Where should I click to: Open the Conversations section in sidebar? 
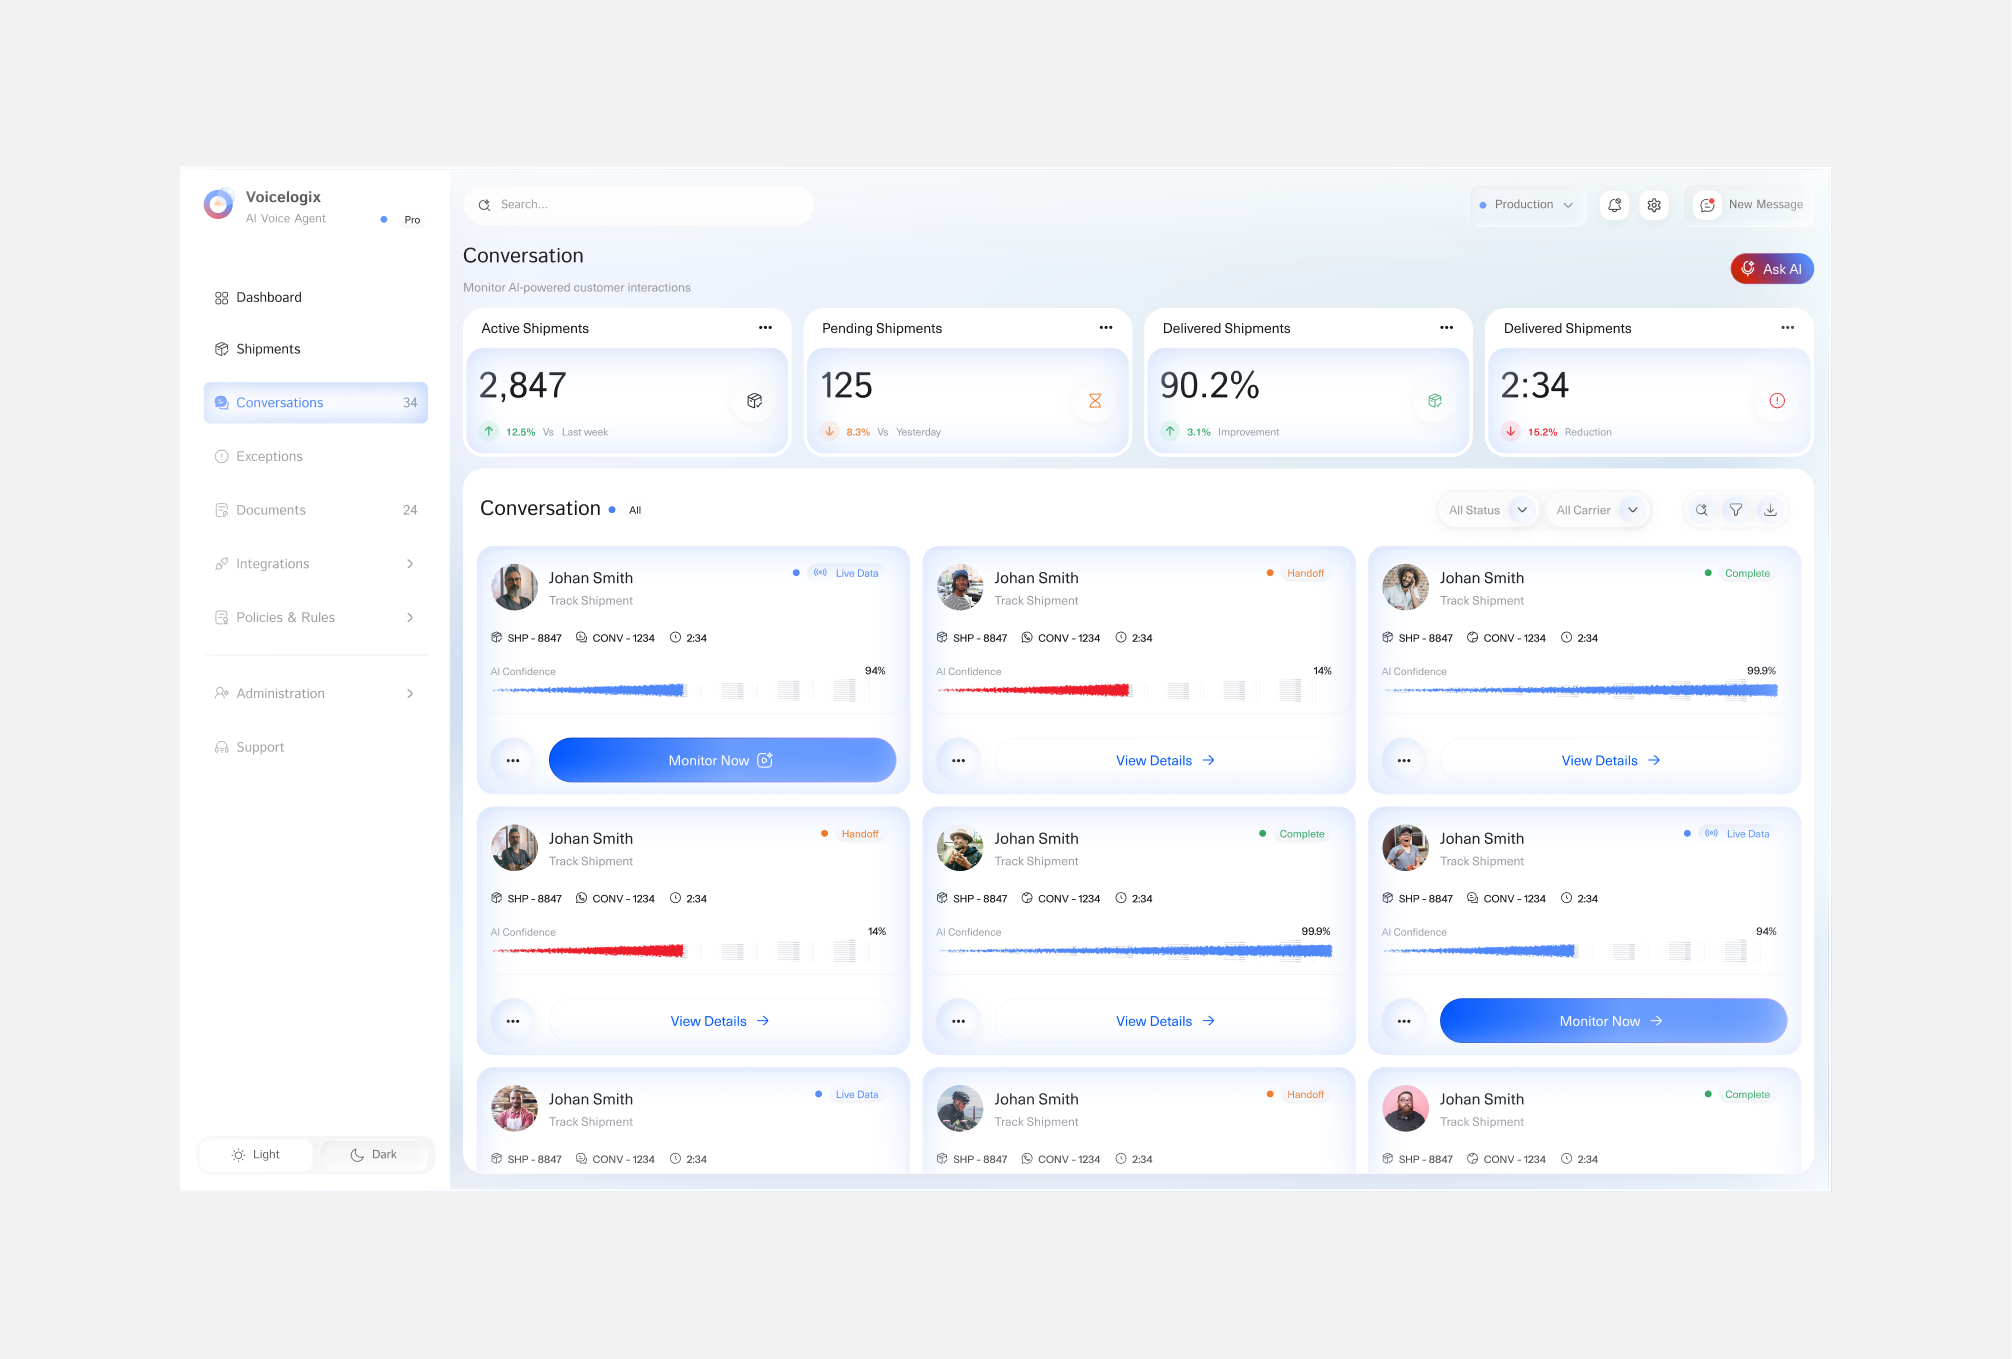pyautogui.click(x=280, y=402)
